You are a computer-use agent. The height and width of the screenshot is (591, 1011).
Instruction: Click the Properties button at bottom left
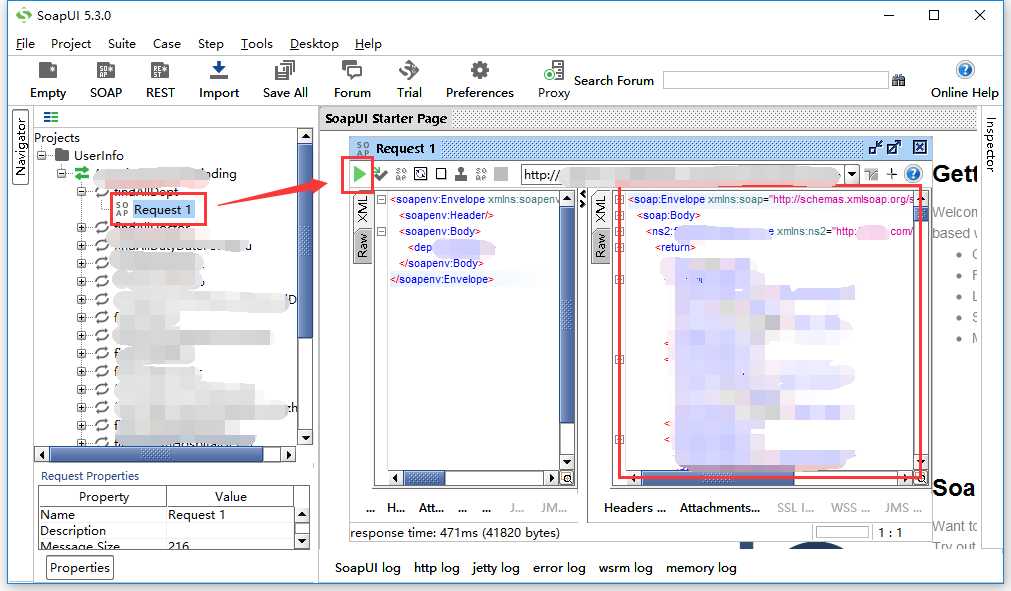click(x=80, y=568)
